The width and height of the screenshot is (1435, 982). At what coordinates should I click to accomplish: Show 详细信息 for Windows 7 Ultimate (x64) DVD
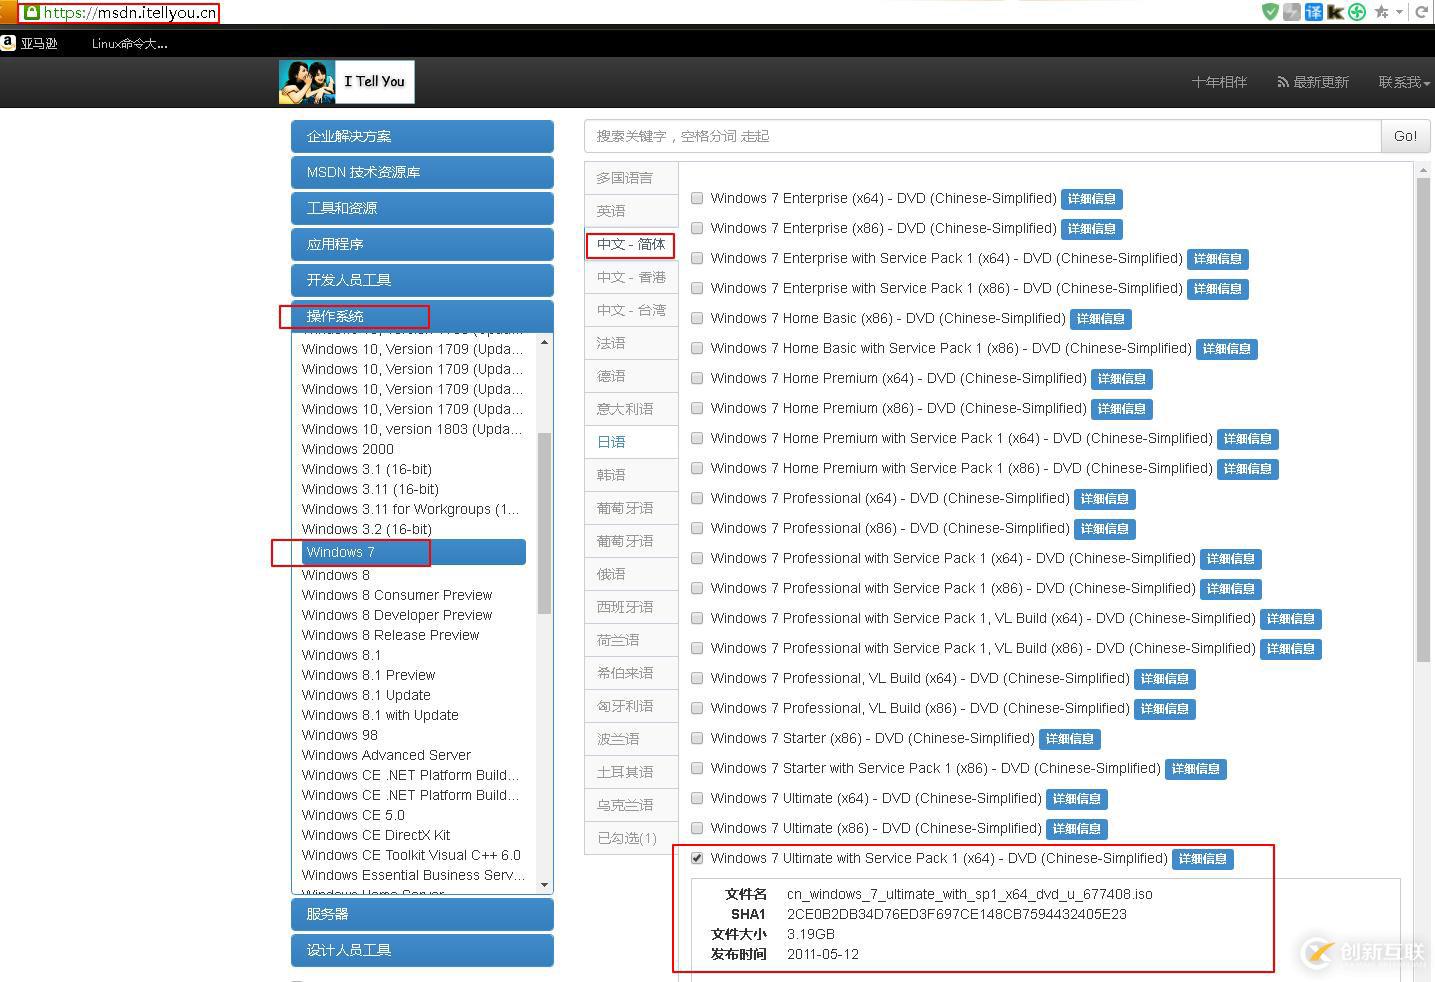[x=1077, y=799]
